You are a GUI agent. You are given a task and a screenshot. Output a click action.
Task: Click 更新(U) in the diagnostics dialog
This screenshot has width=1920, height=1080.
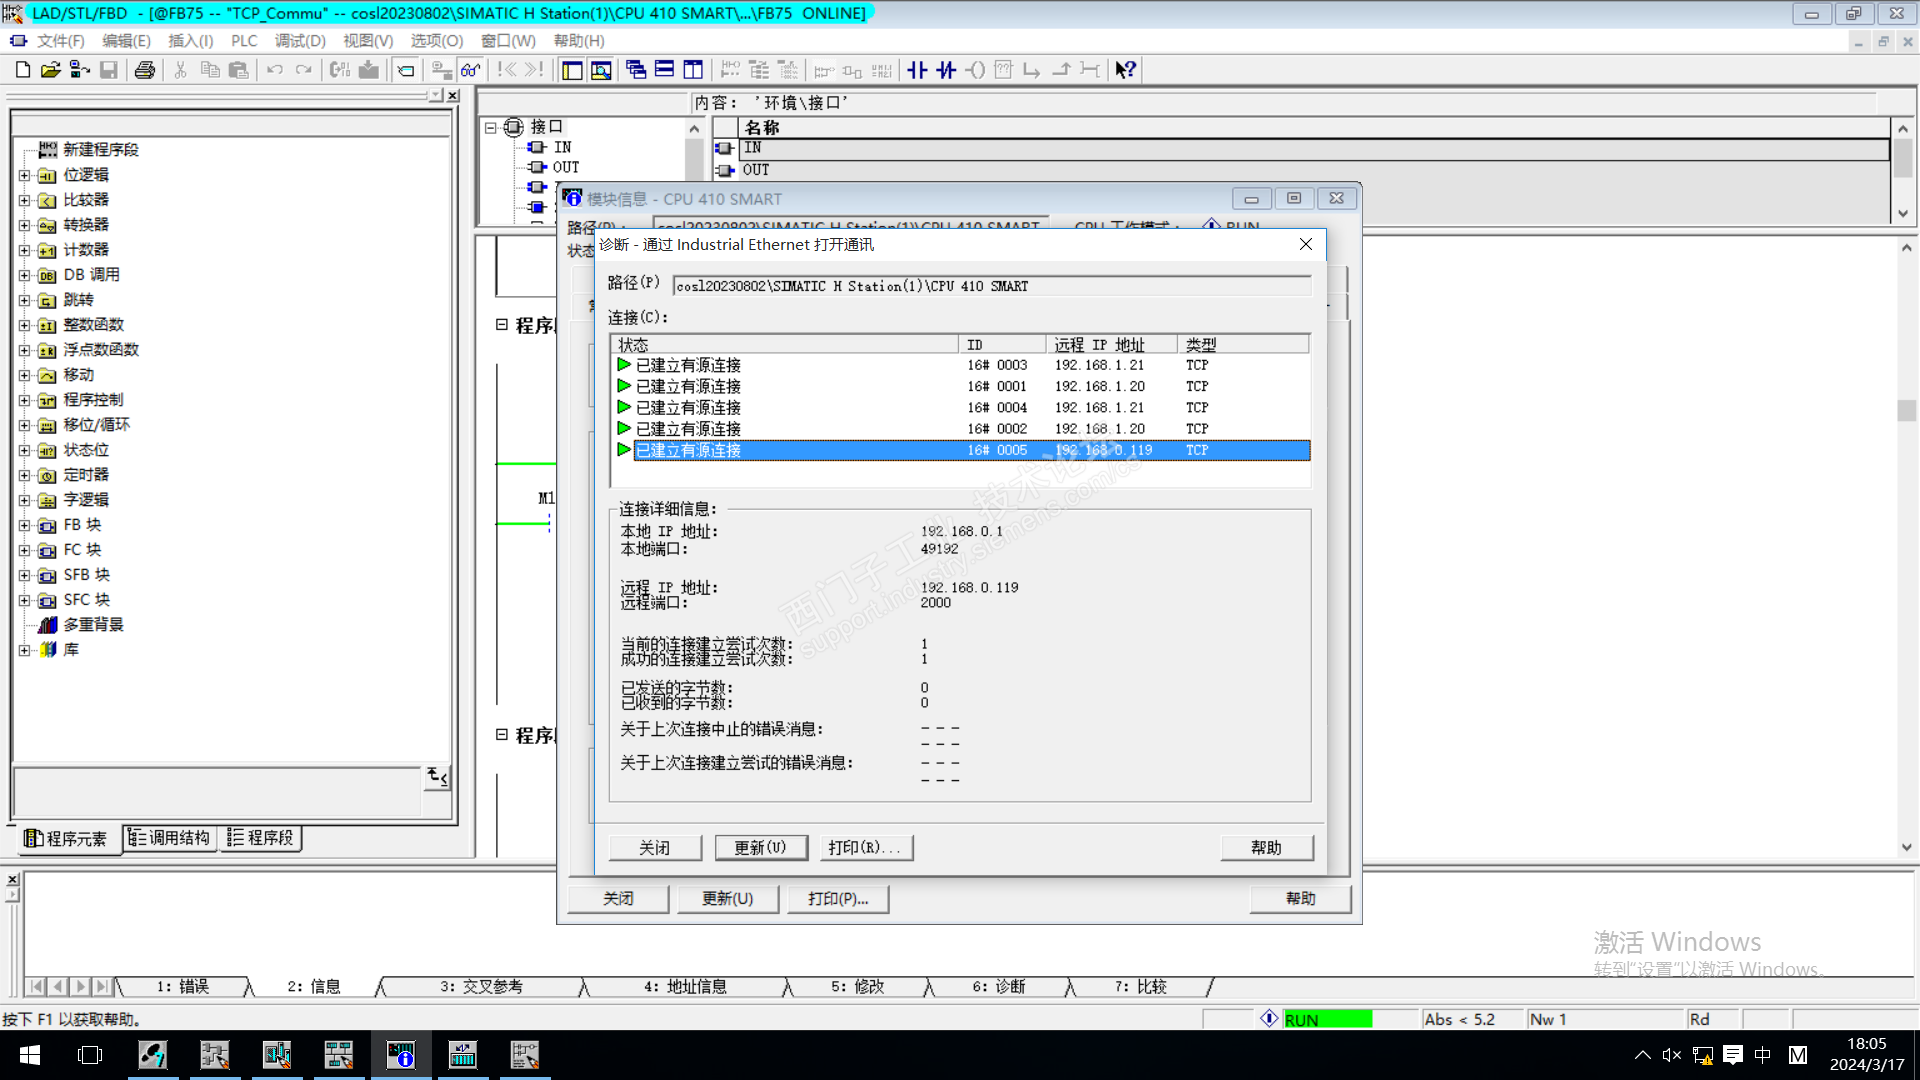(x=759, y=848)
